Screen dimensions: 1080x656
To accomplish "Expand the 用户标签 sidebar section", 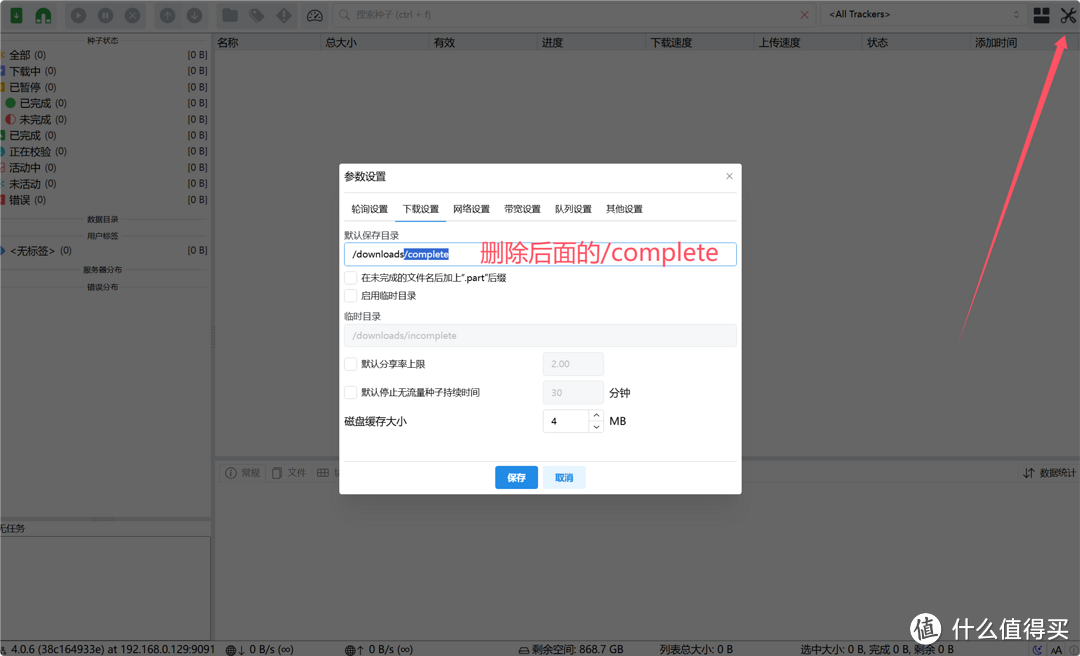I will point(105,233).
